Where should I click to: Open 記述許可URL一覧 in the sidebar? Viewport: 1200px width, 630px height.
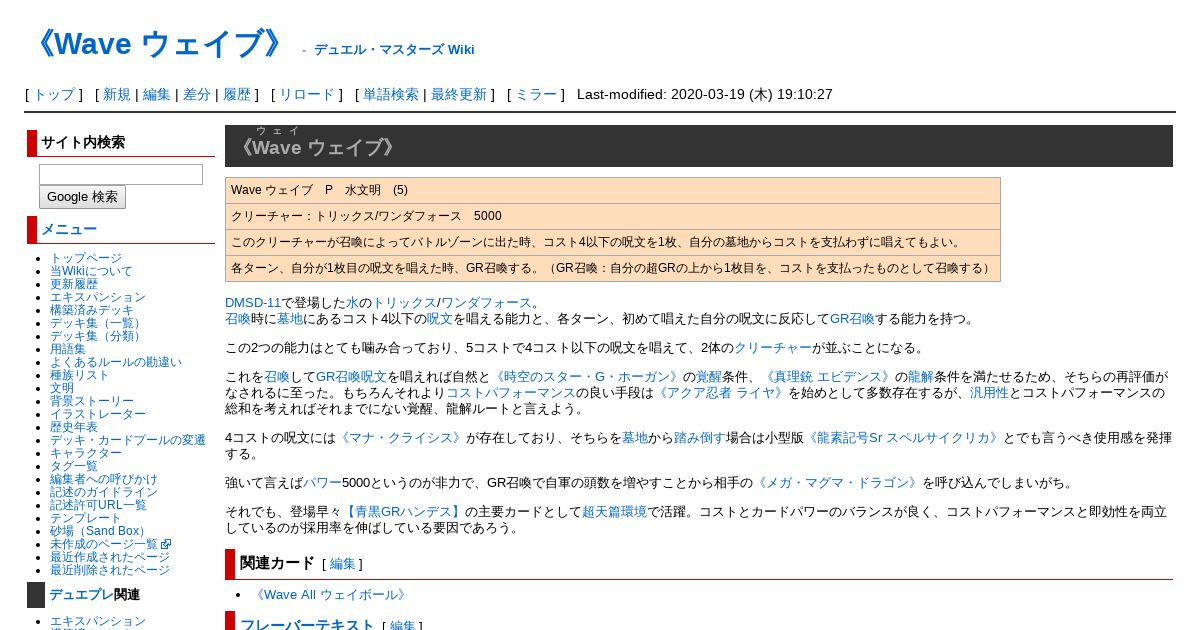point(98,505)
